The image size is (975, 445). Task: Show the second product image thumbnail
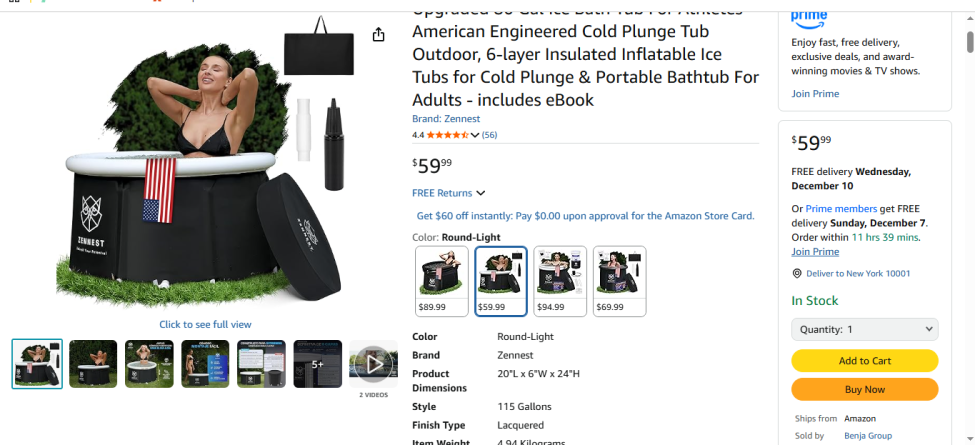[x=93, y=364]
